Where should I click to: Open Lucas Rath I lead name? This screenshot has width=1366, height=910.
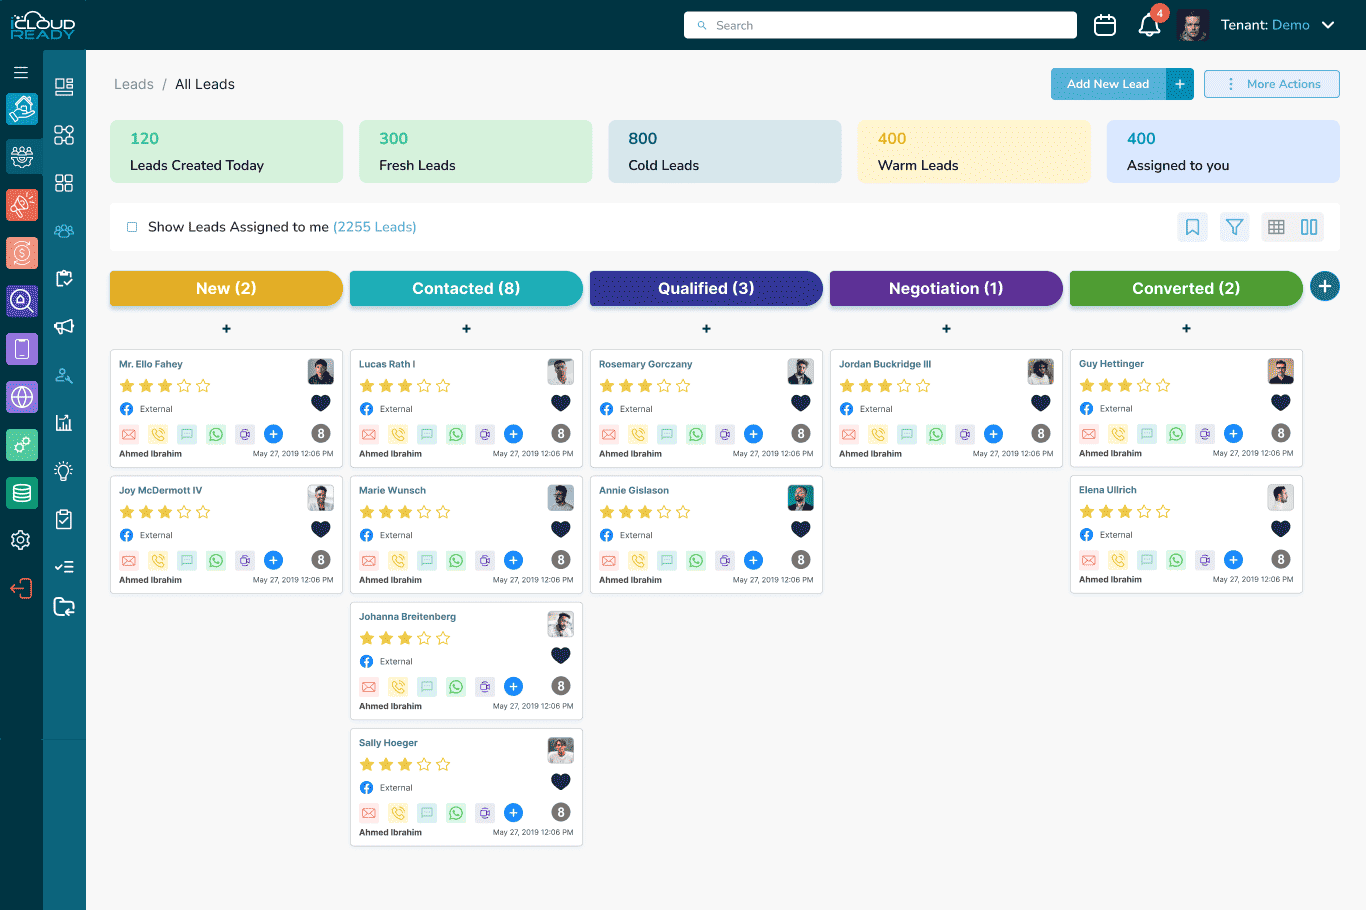click(387, 364)
